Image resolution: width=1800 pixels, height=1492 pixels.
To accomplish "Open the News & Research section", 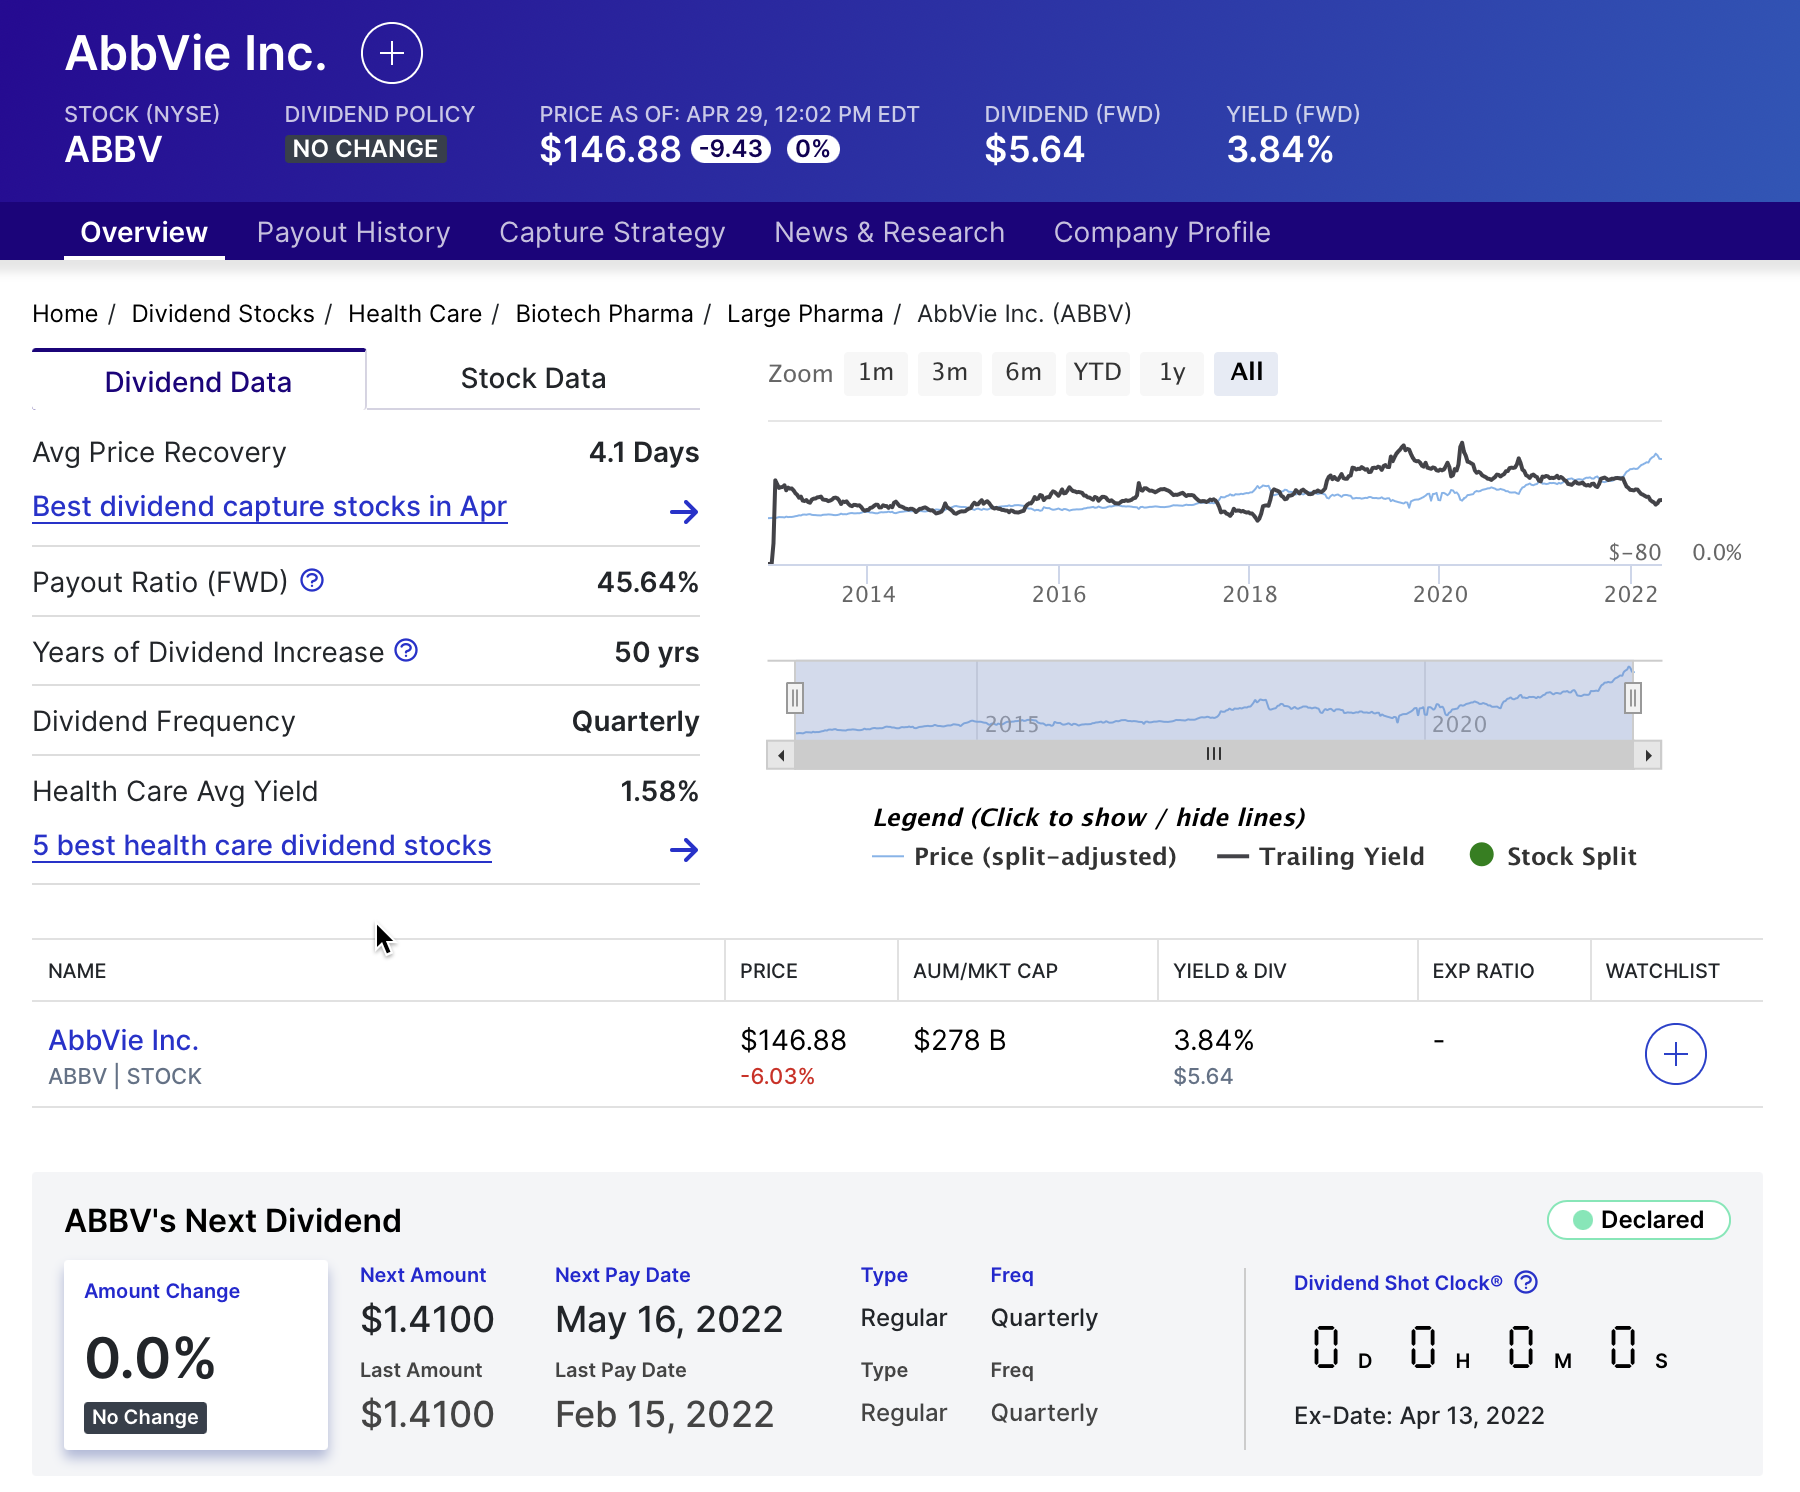I will [889, 232].
